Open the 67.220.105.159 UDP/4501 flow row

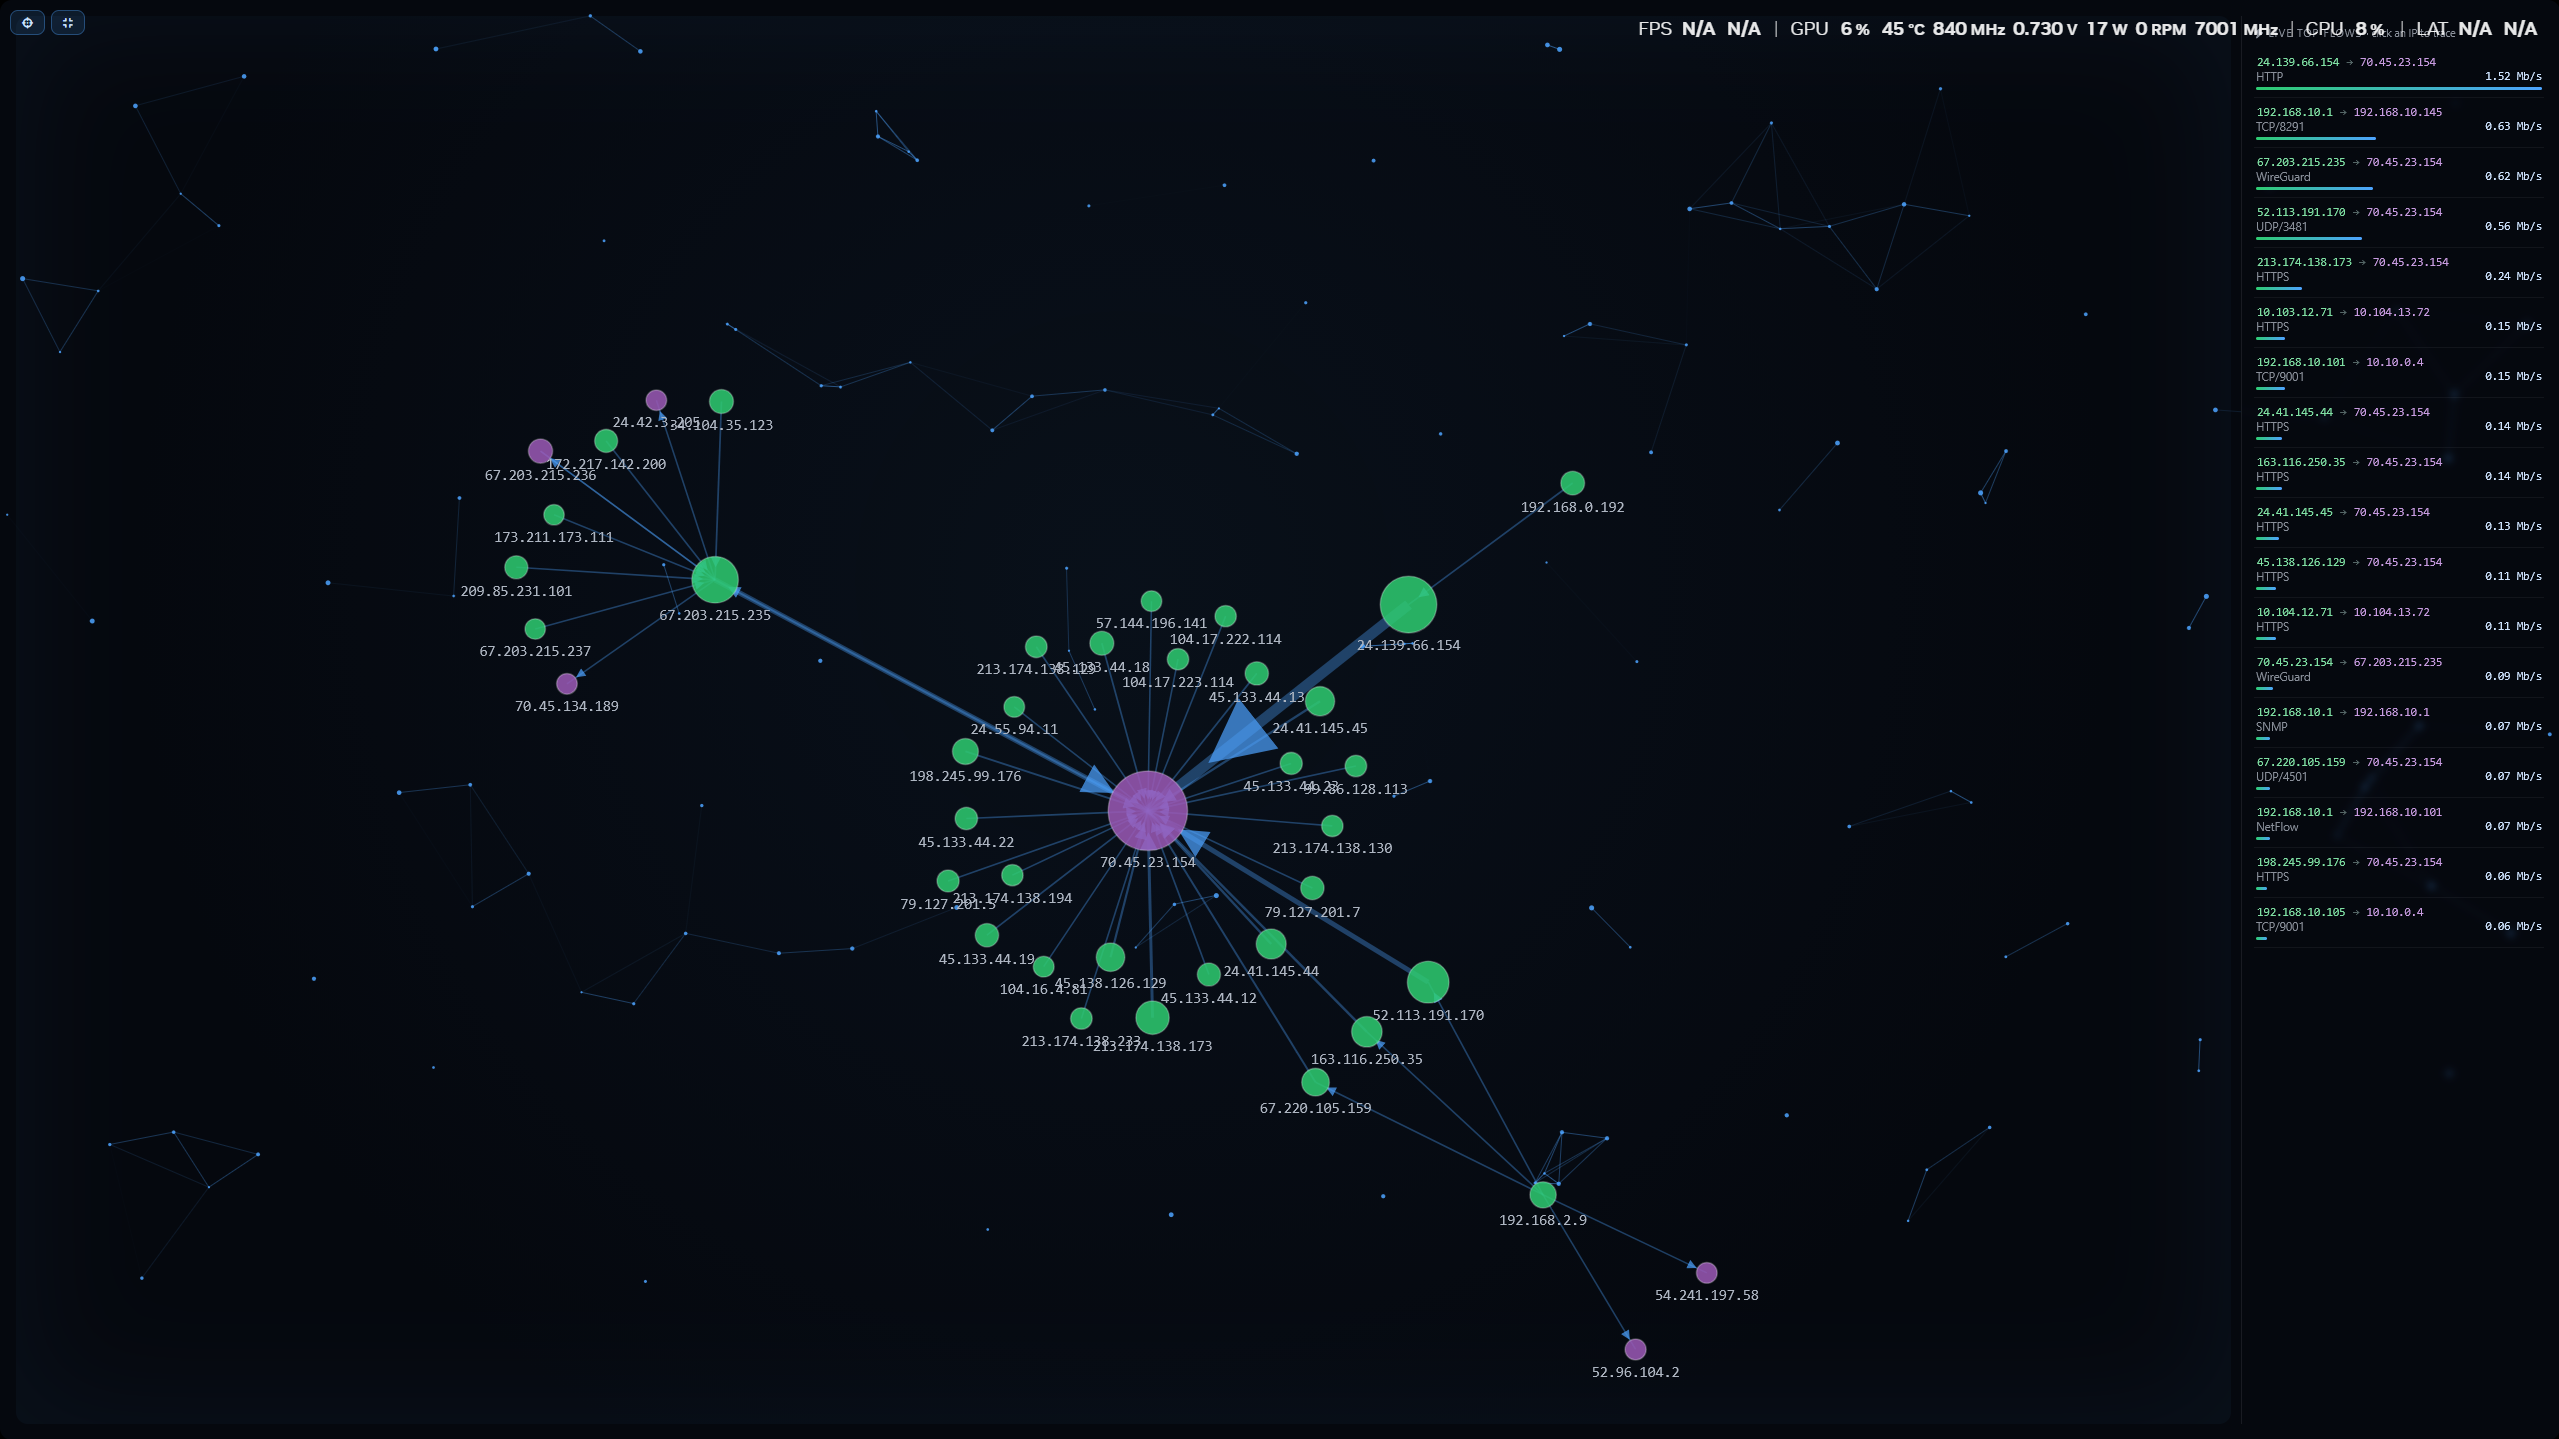[x=2398, y=772]
